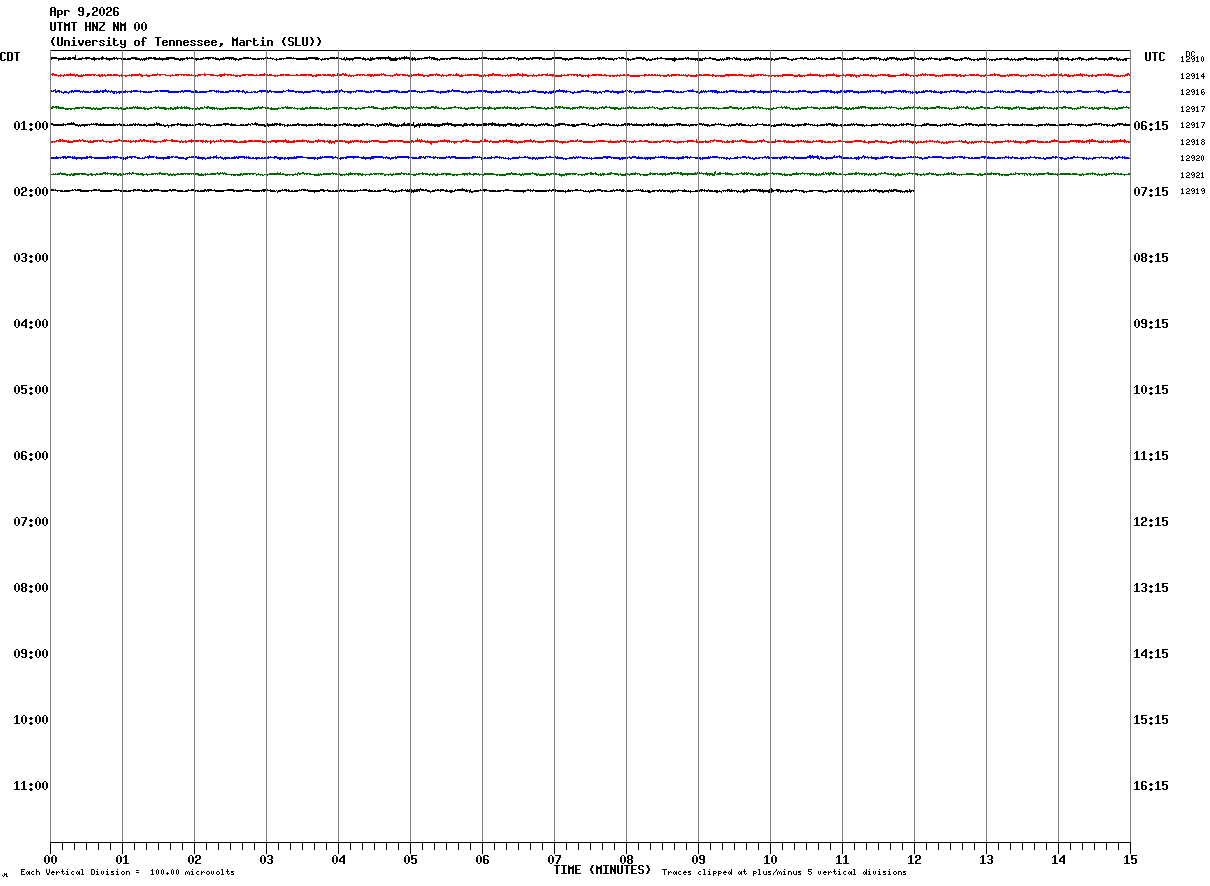Click the "03:00" CDT time label
The image size is (1210, 886).
click(x=31, y=258)
